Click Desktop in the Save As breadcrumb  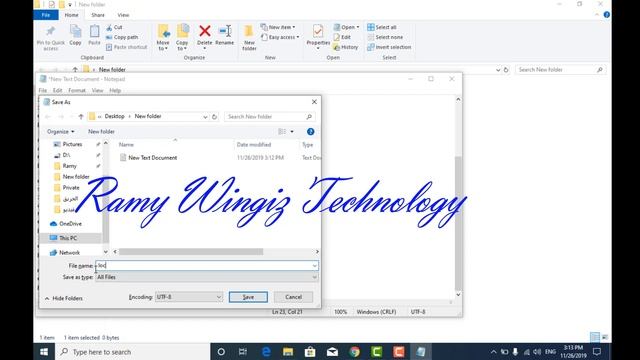pyautogui.click(x=114, y=116)
